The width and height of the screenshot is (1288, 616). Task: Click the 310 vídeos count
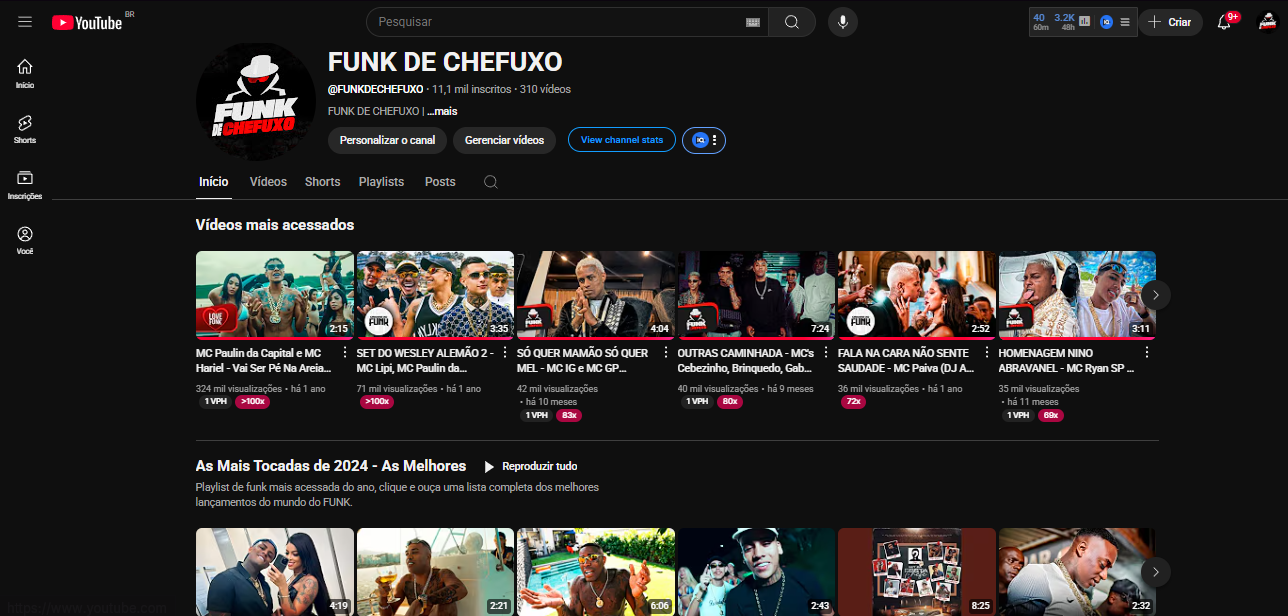click(x=545, y=89)
